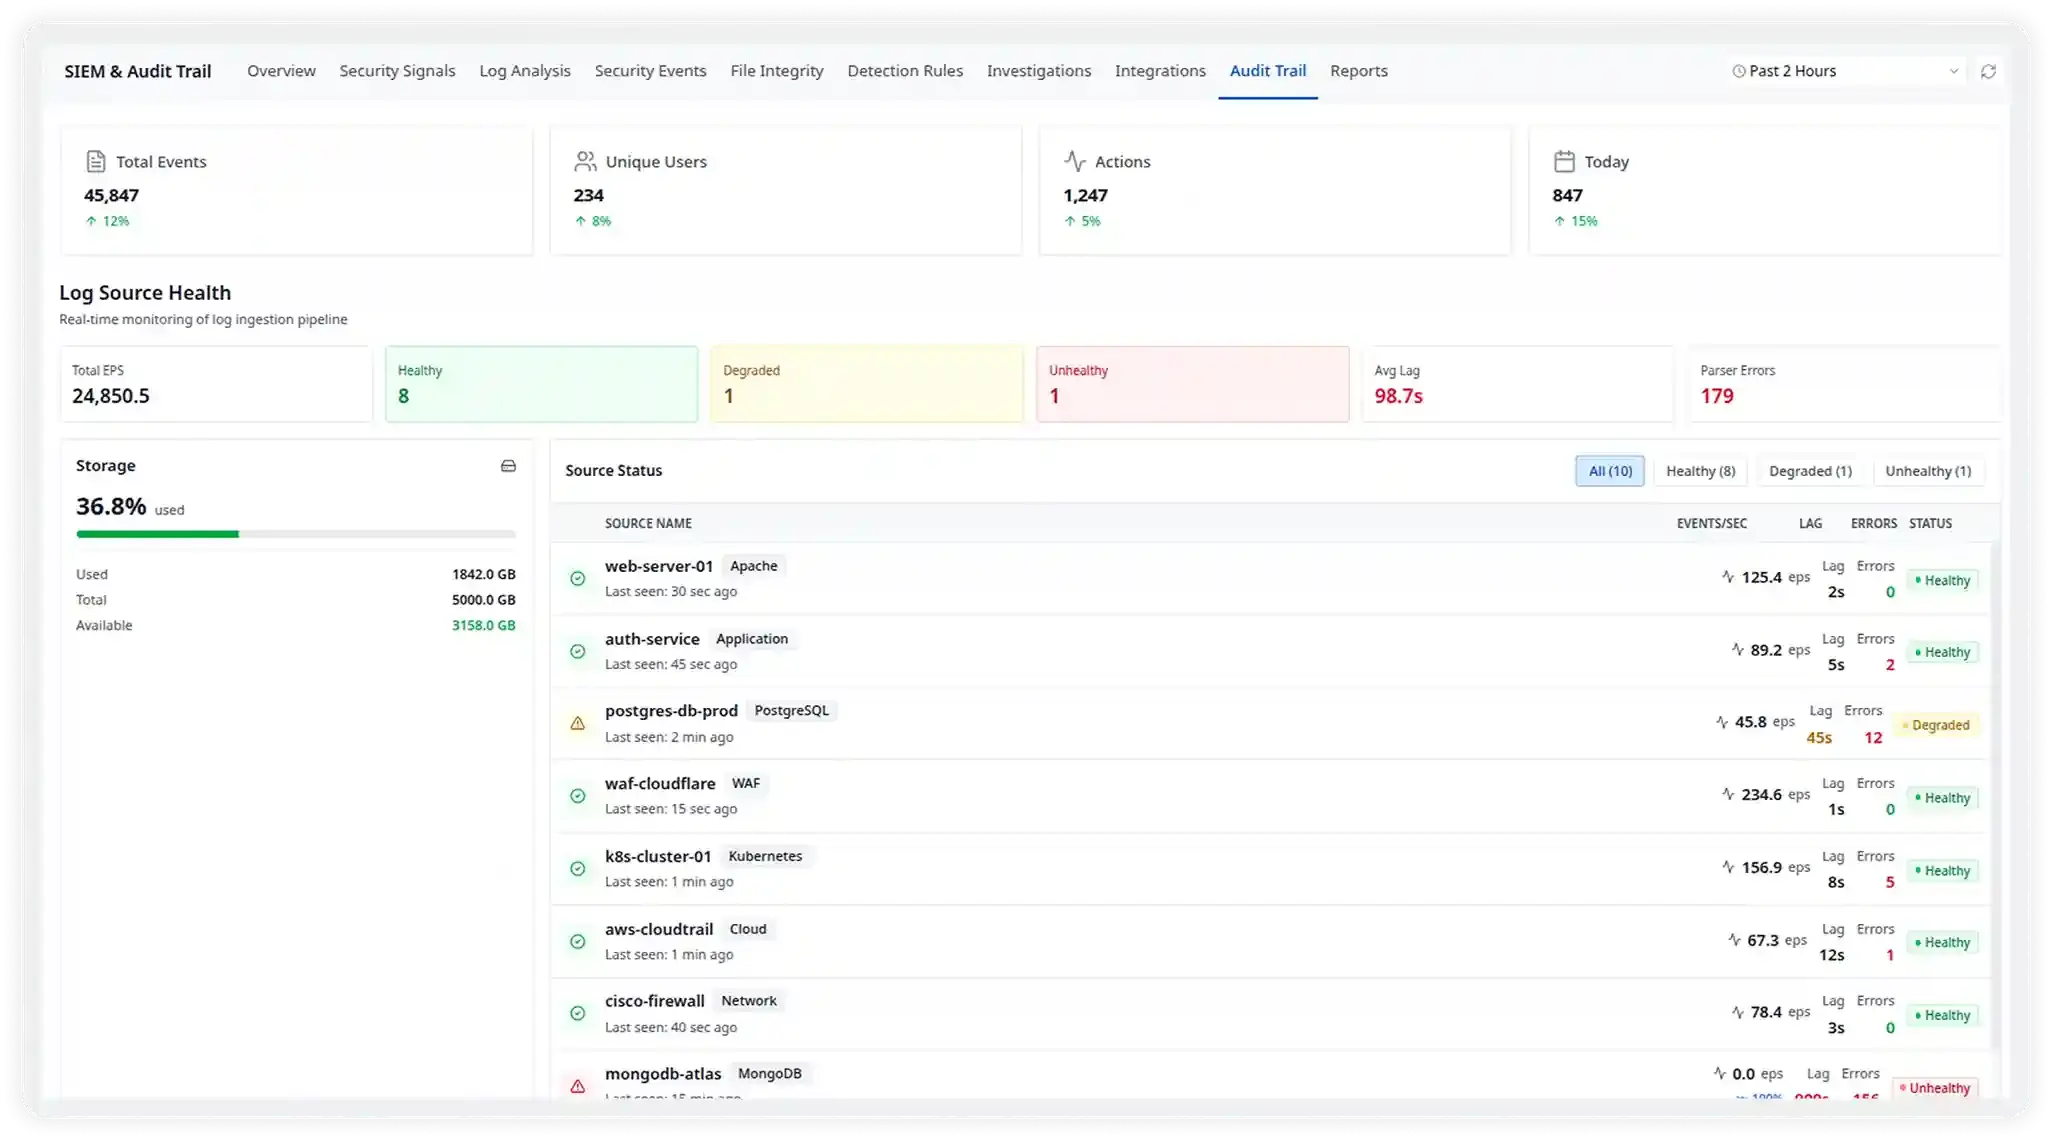Viewport: 2052px width, 1140px height.
Task: Click mongodb-atlas red alert icon
Action: [x=578, y=1086]
